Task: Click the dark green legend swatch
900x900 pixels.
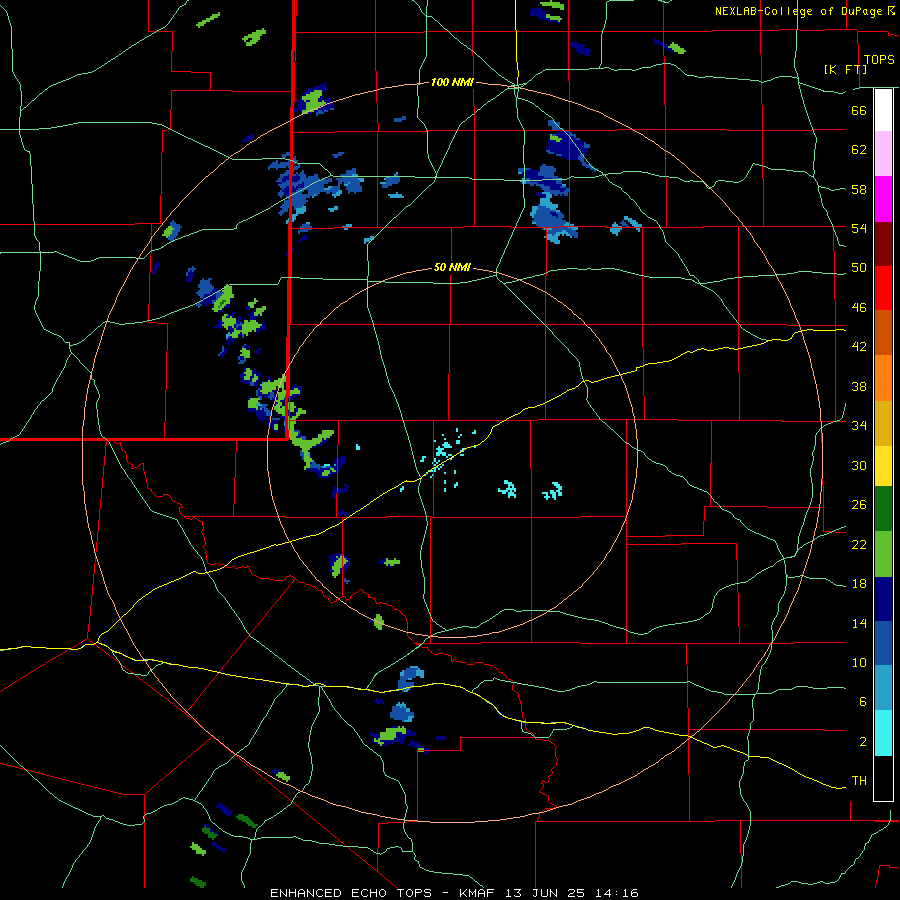Action: point(883,509)
